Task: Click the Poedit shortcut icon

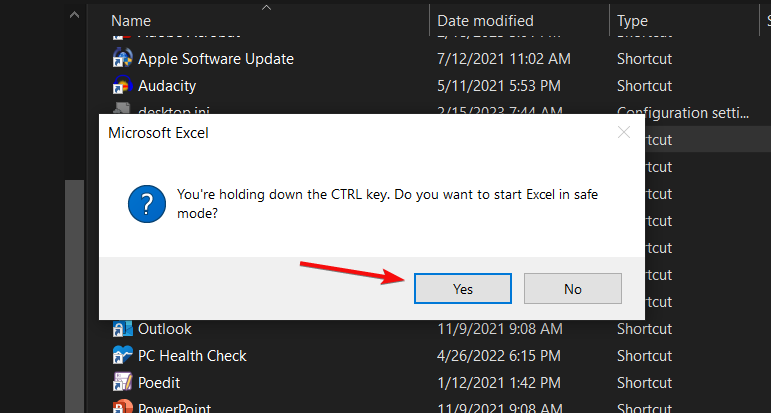Action: click(x=123, y=383)
